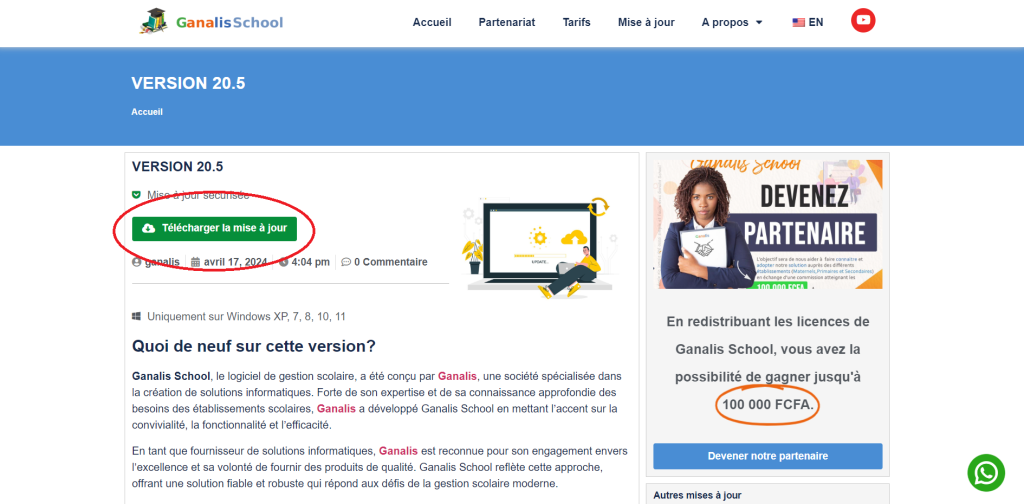Viewport: 1024px width, 504px height.
Task: Open the Mise à jour menu
Action: [x=646, y=22]
